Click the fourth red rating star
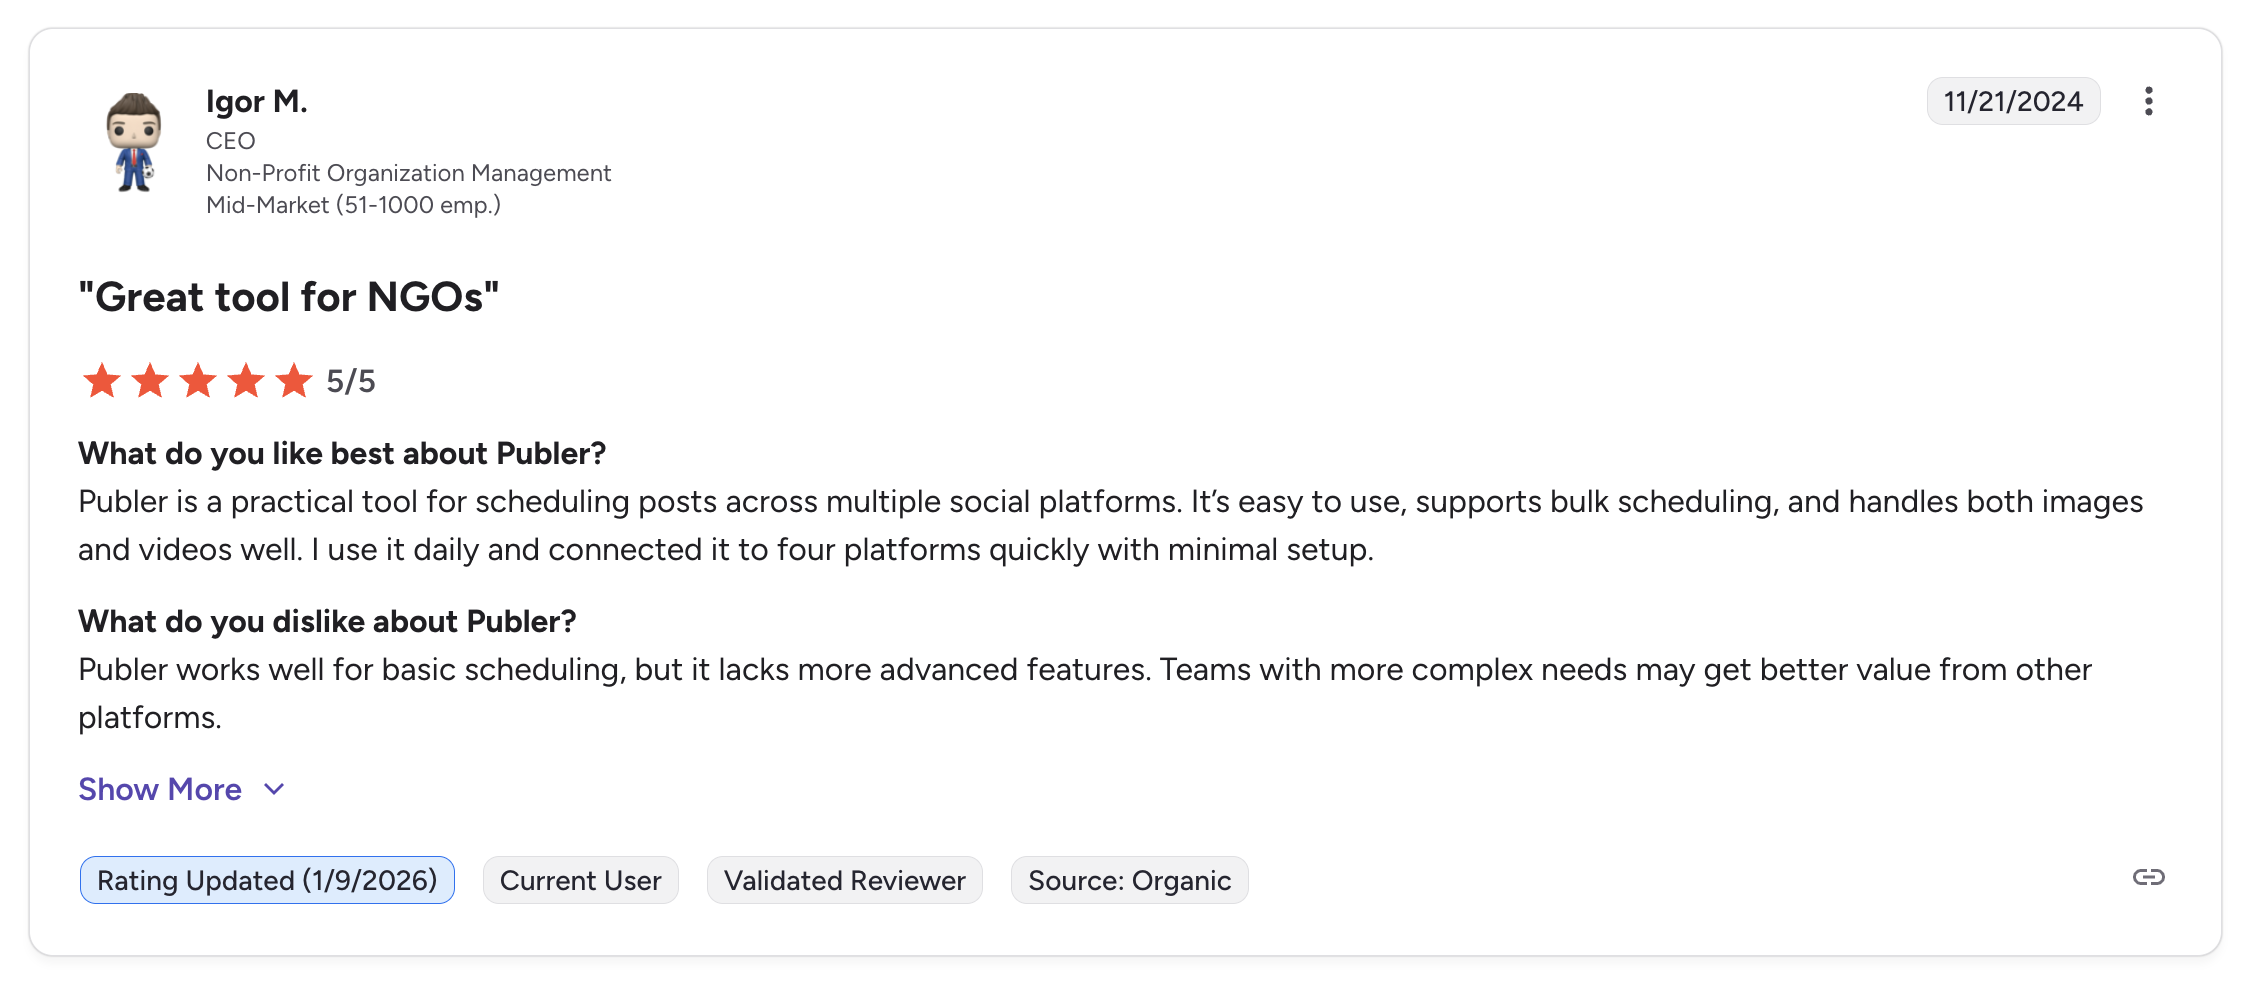This screenshot has height=998, width=2258. [x=246, y=380]
